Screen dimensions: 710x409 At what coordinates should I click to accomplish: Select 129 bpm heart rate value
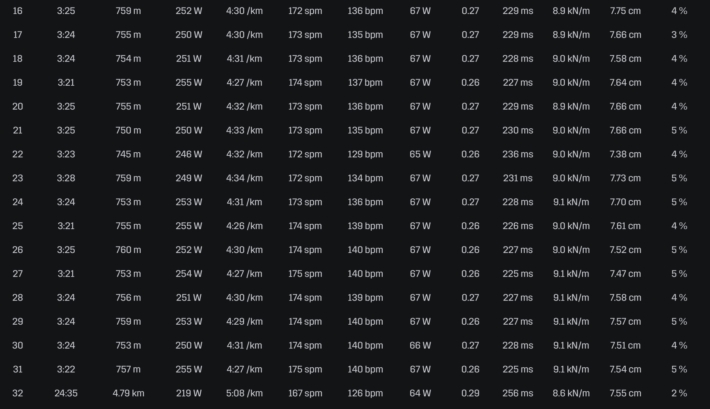tap(365, 154)
